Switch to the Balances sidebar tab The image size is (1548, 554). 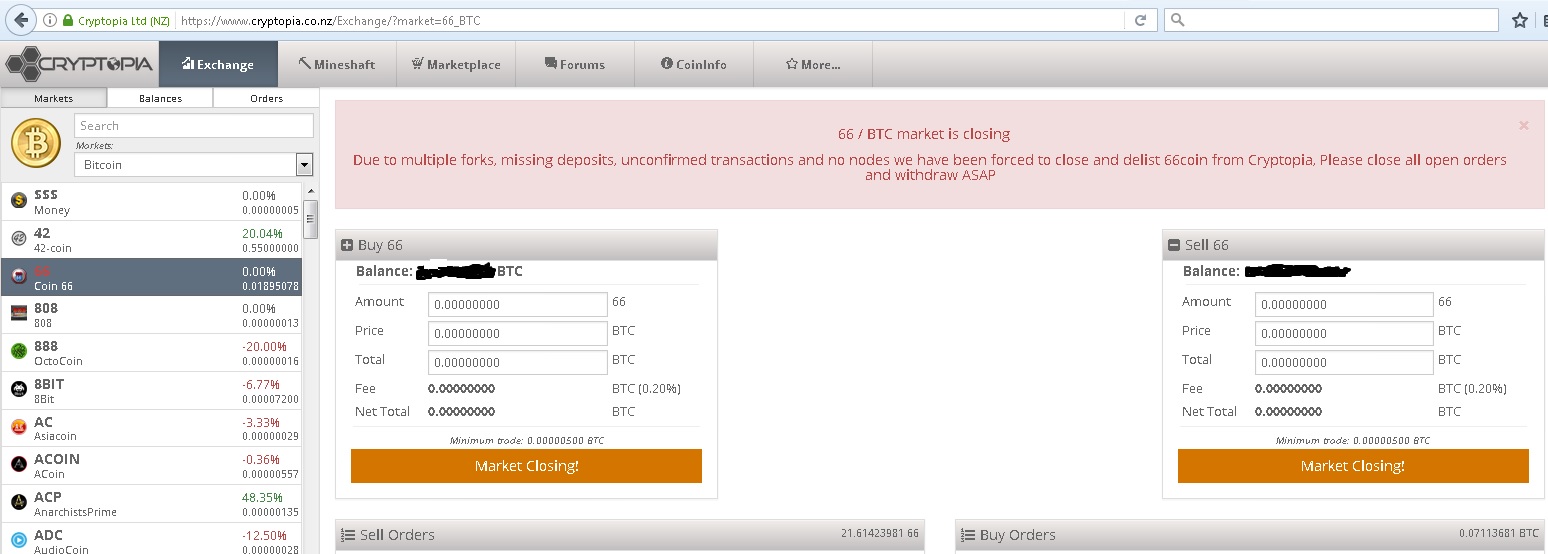[x=160, y=98]
